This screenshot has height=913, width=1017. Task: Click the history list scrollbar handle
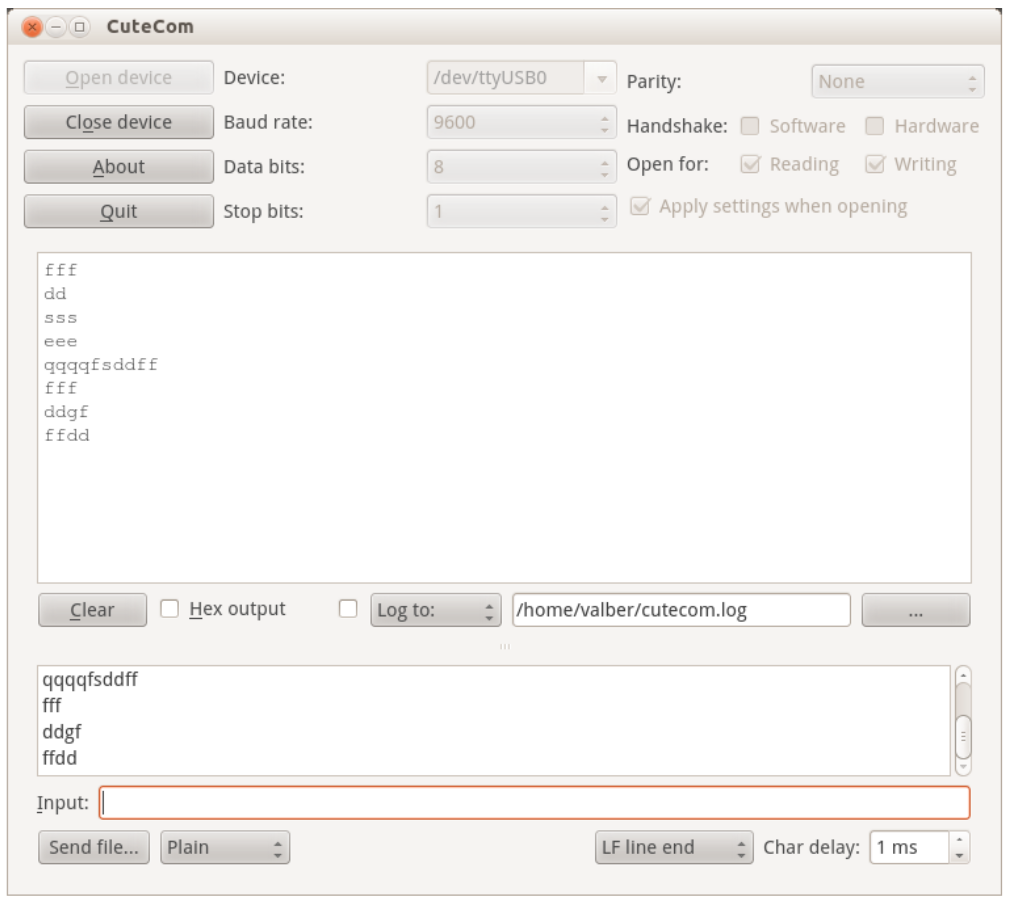click(963, 735)
